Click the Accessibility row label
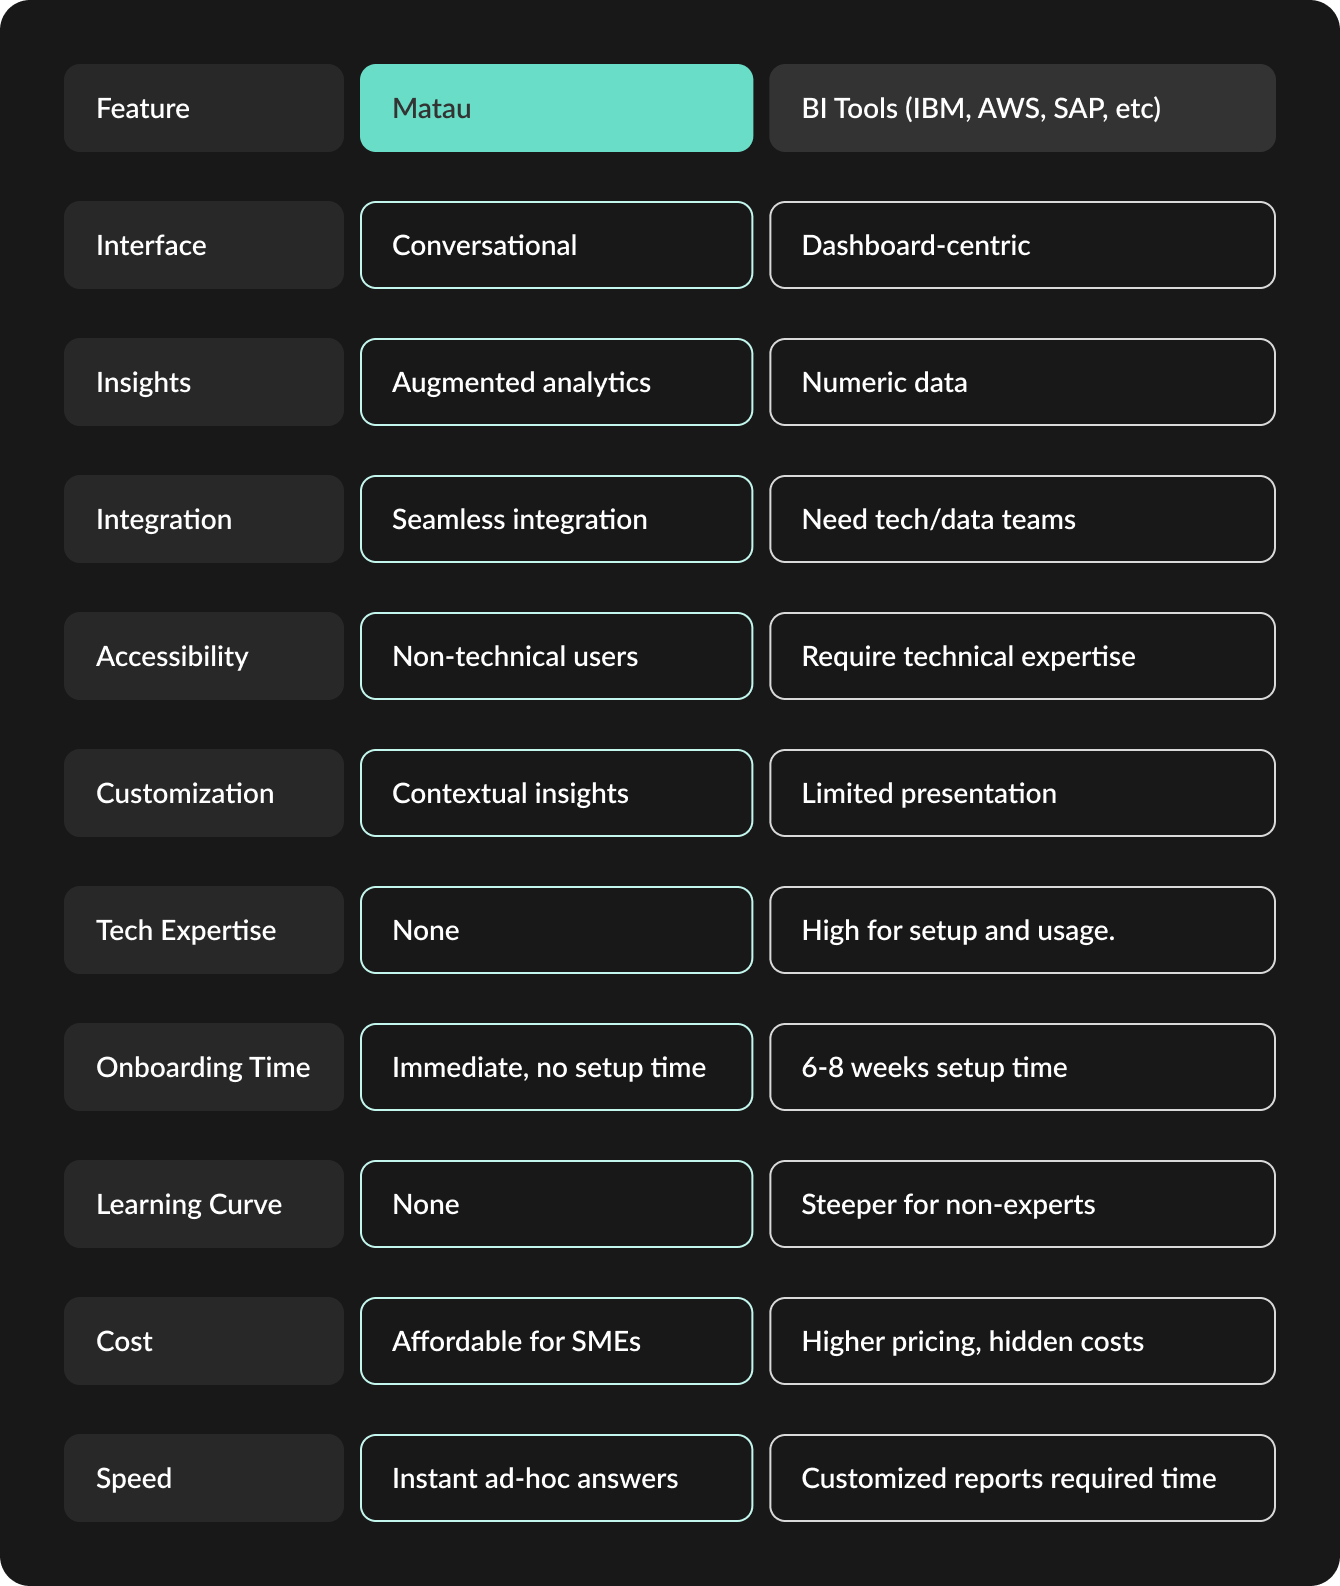Image resolution: width=1340 pixels, height=1586 pixels. (x=204, y=656)
